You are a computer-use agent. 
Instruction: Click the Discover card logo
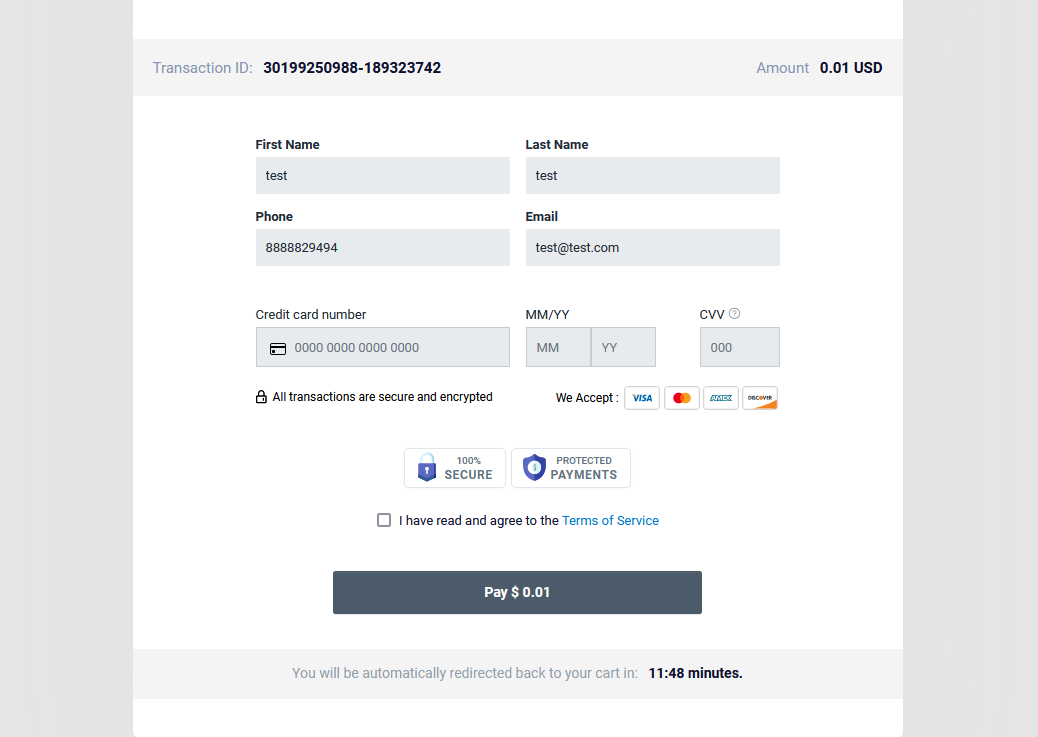click(x=759, y=398)
